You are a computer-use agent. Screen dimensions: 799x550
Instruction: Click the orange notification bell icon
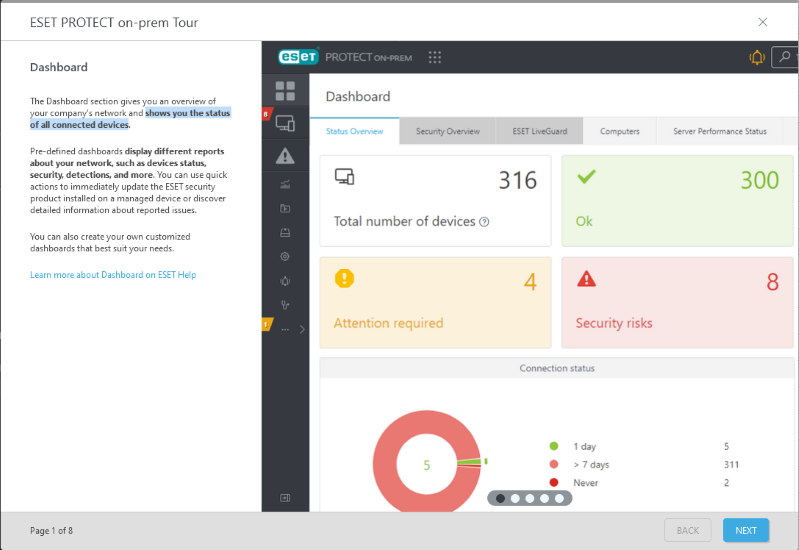tap(757, 57)
